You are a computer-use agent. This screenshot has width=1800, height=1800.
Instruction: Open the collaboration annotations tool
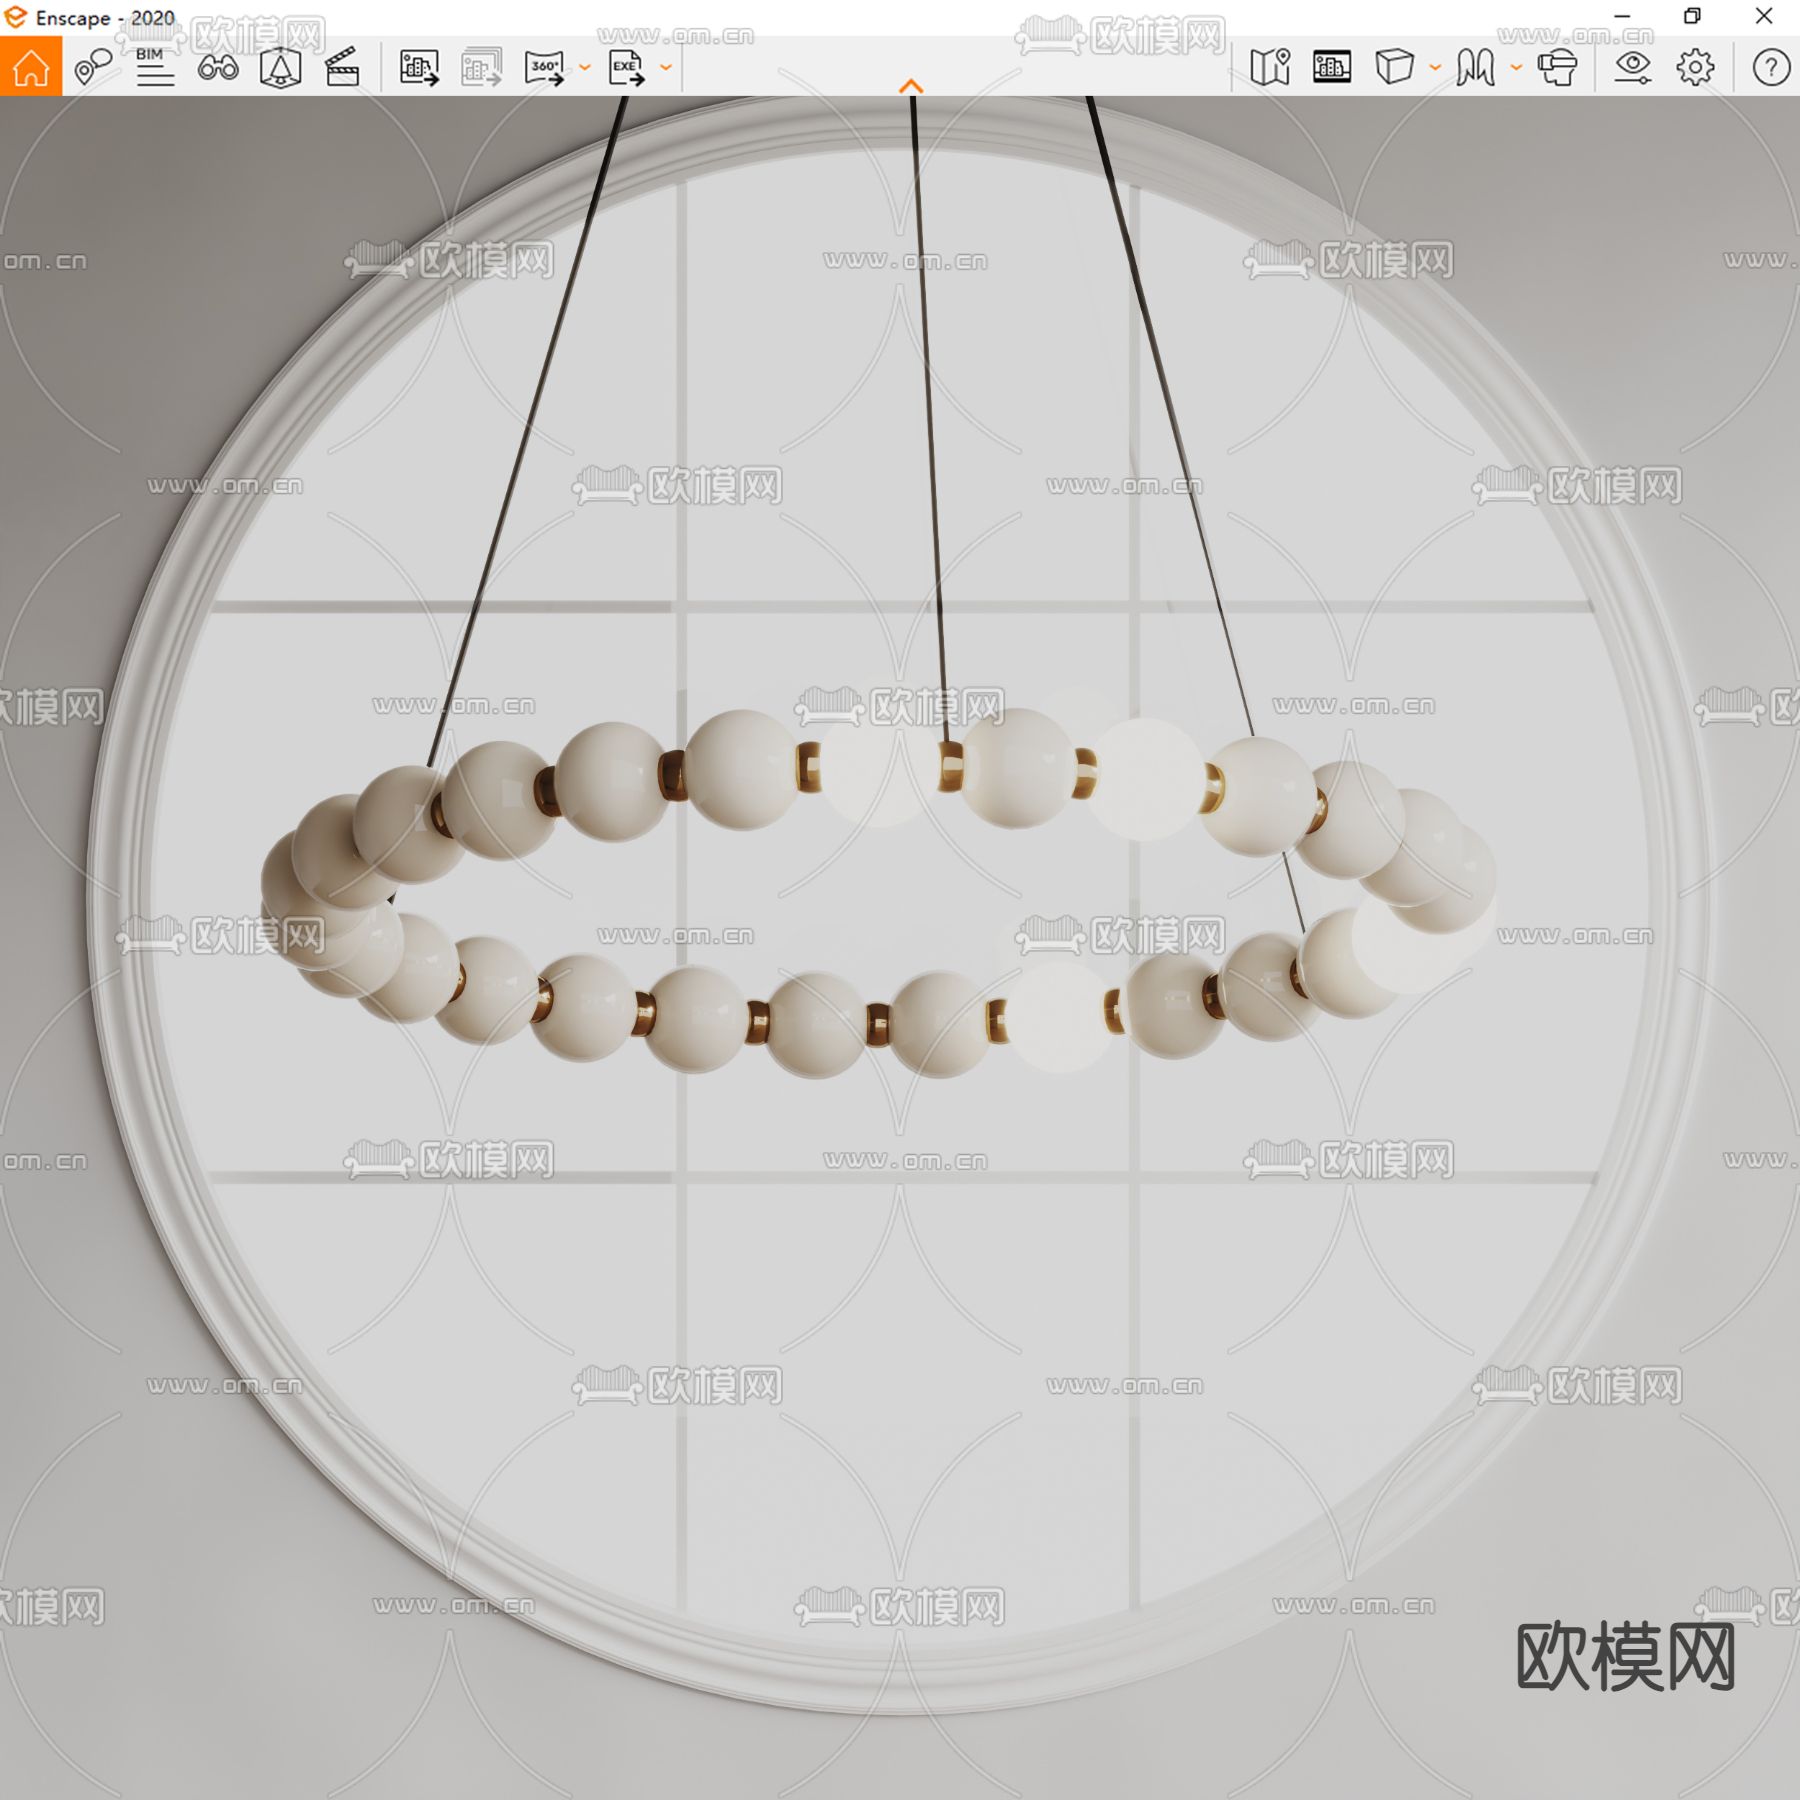click(93, 68)
